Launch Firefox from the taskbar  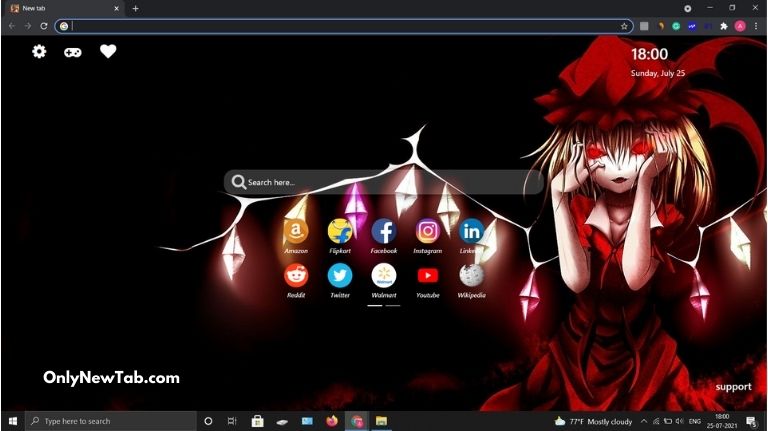(332, 421)
